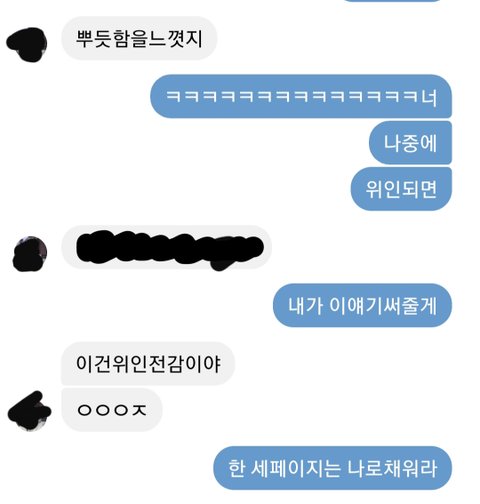
Task: Click the 이얘기써줄게 portion of the blue bubble
Action: click(x=383, y=305)
